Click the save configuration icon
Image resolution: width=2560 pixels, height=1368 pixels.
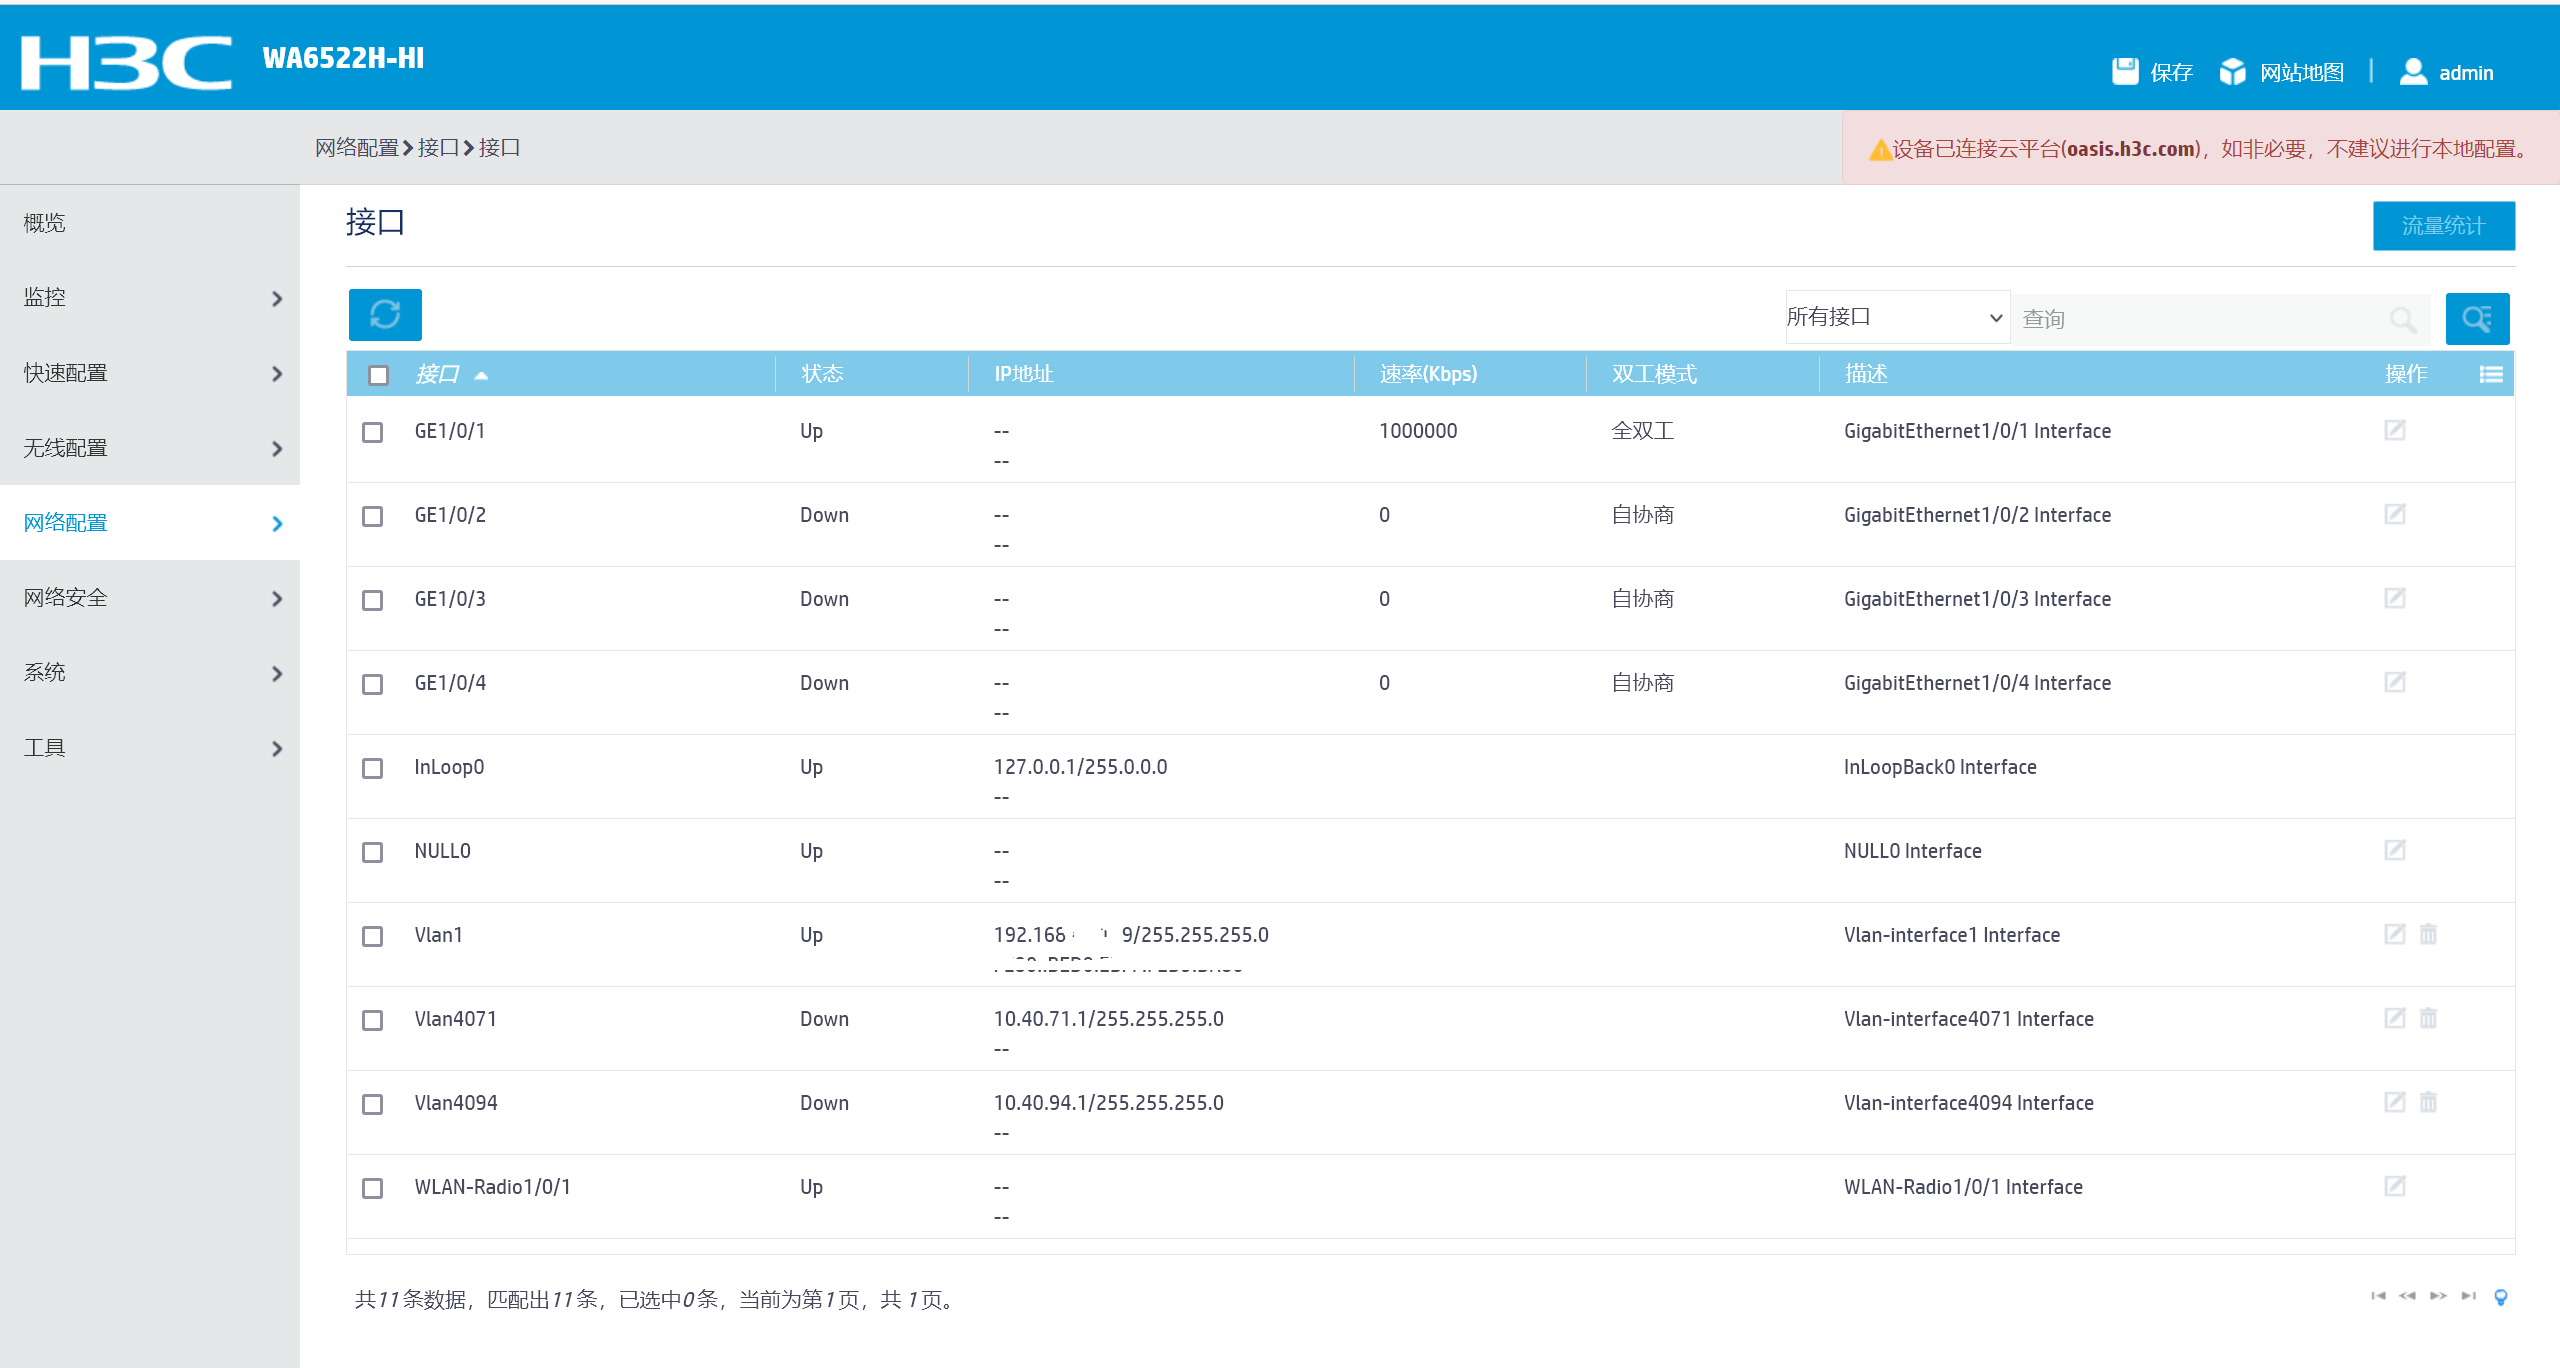2125,71
